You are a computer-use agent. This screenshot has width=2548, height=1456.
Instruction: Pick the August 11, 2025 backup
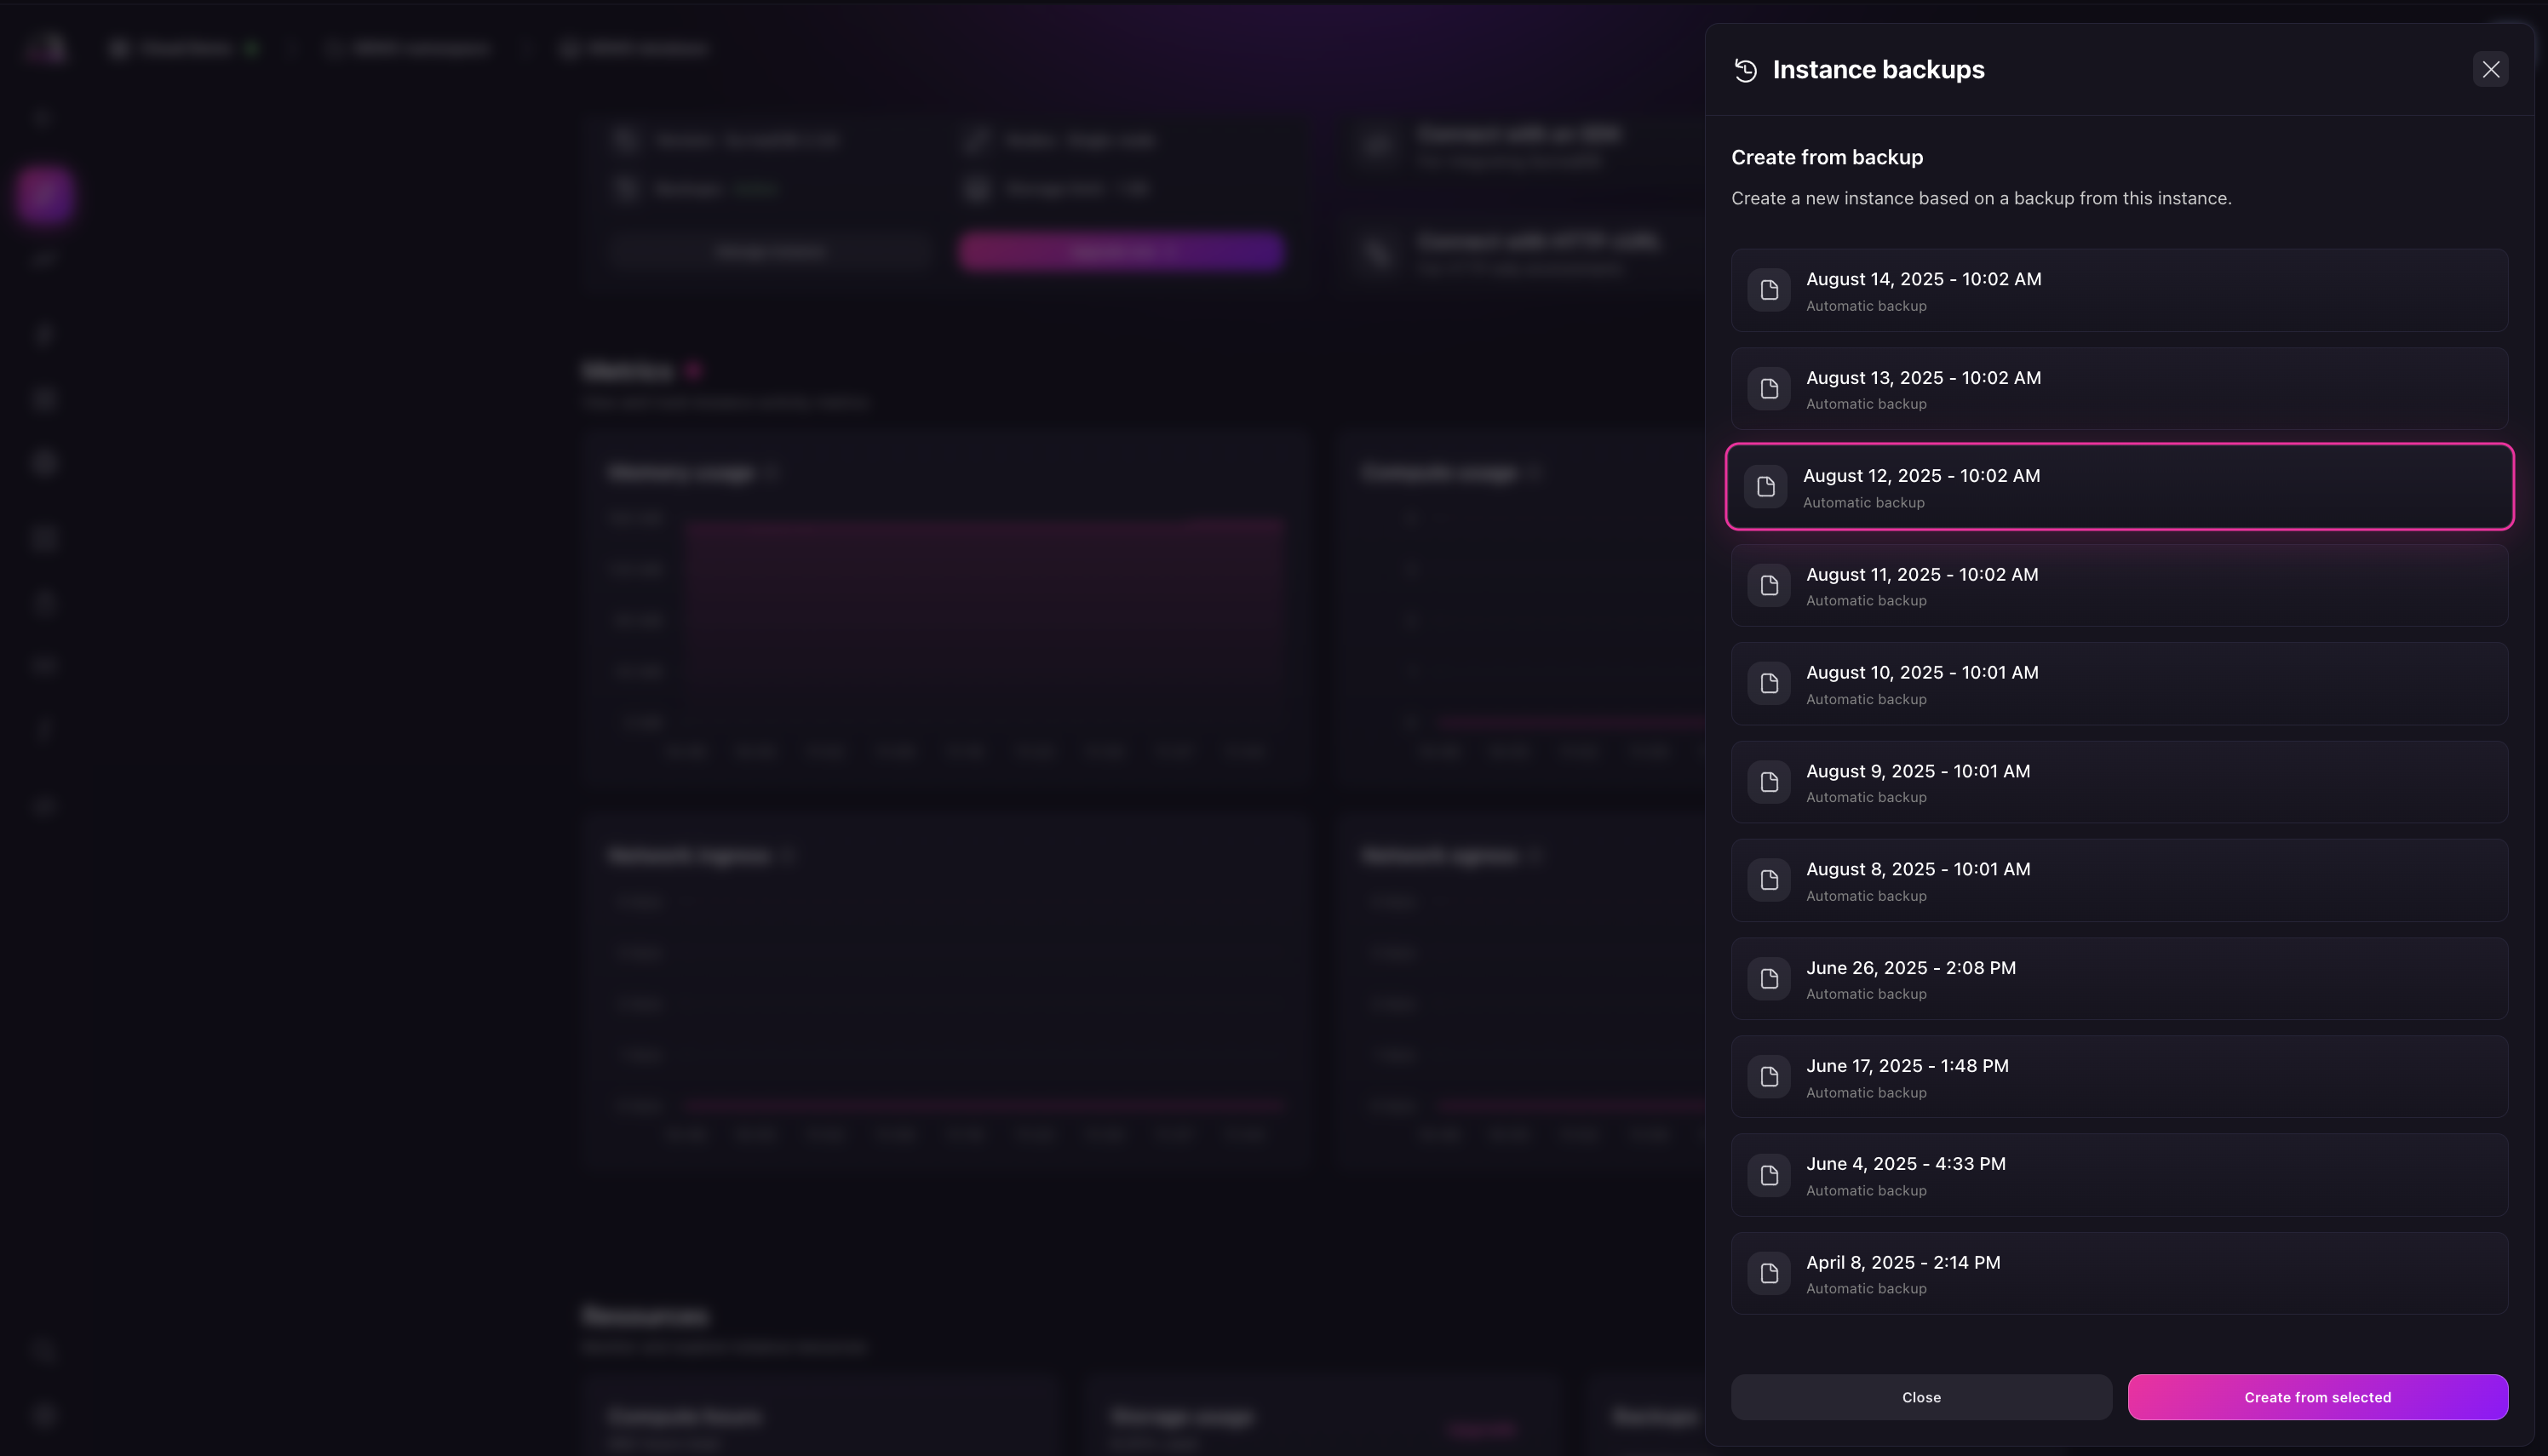(x=2119, y=586)
